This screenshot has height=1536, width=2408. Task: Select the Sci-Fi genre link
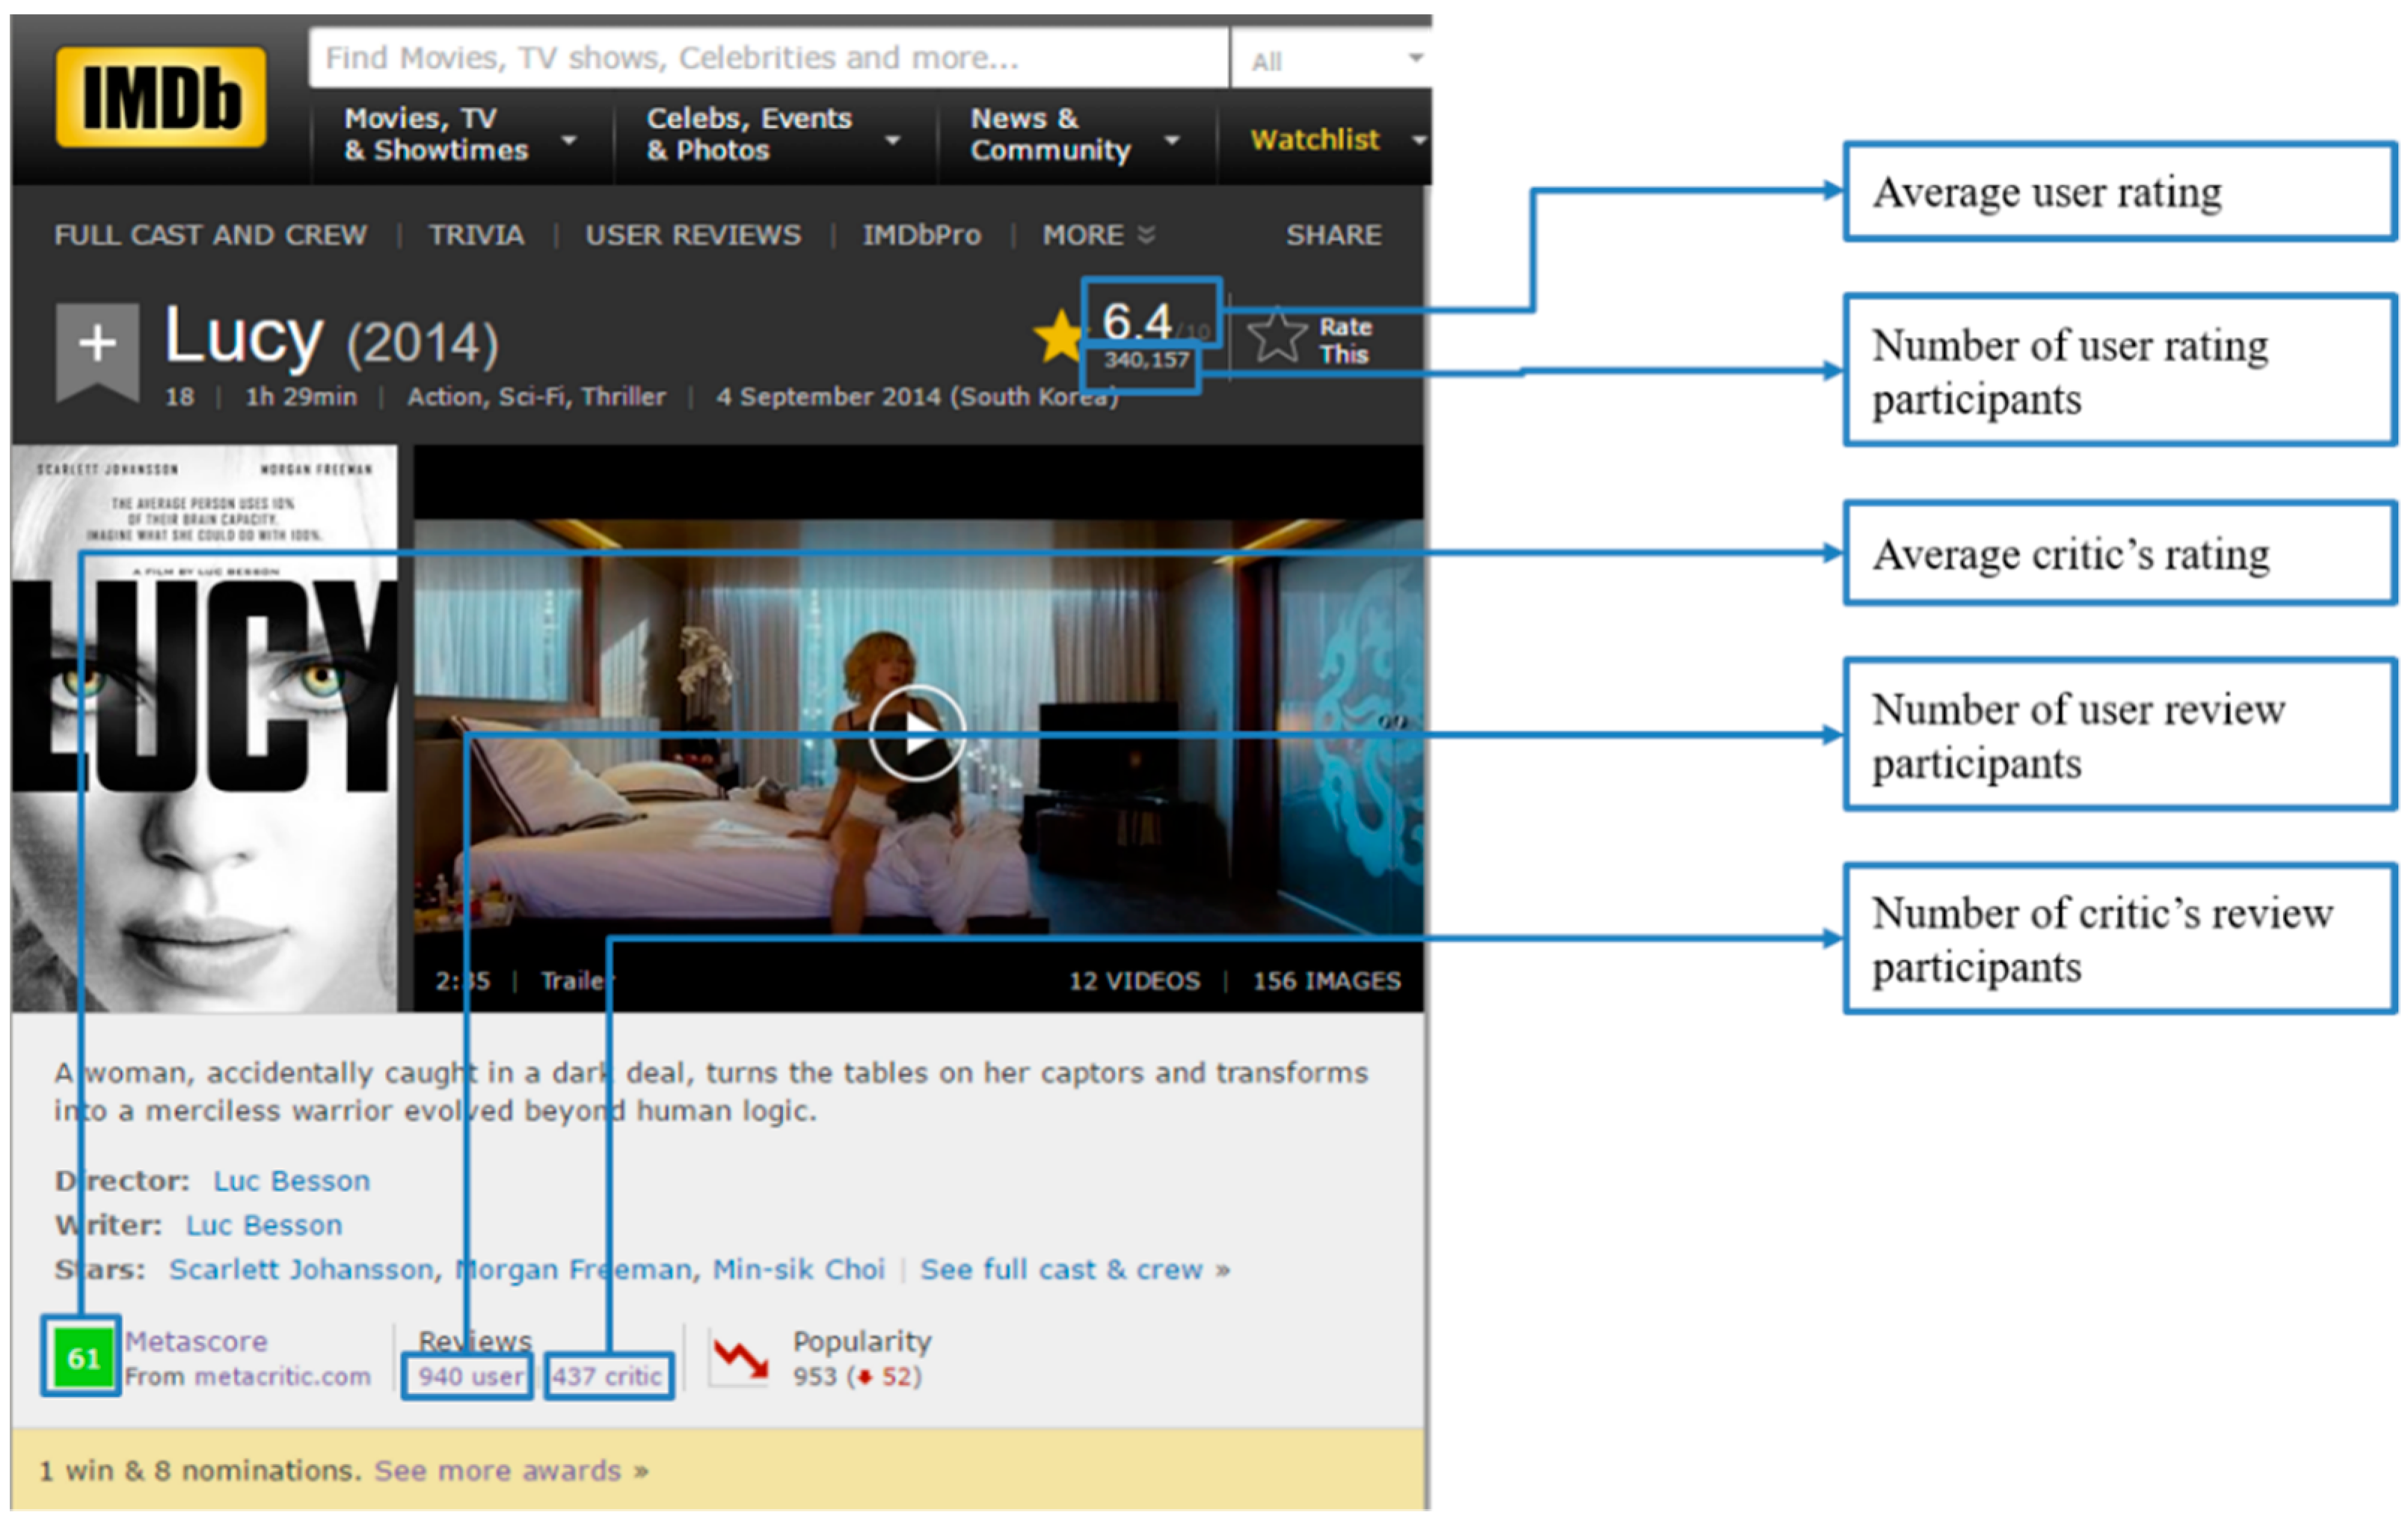tap(533, 397)
